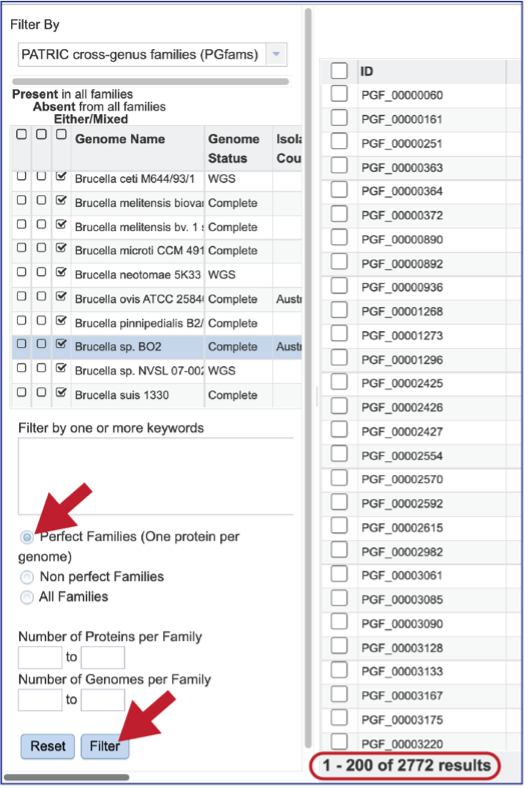Check the select-all checkbox beside ID header
This screenshot has width=528, height=788.
click(x=339, y=71)
